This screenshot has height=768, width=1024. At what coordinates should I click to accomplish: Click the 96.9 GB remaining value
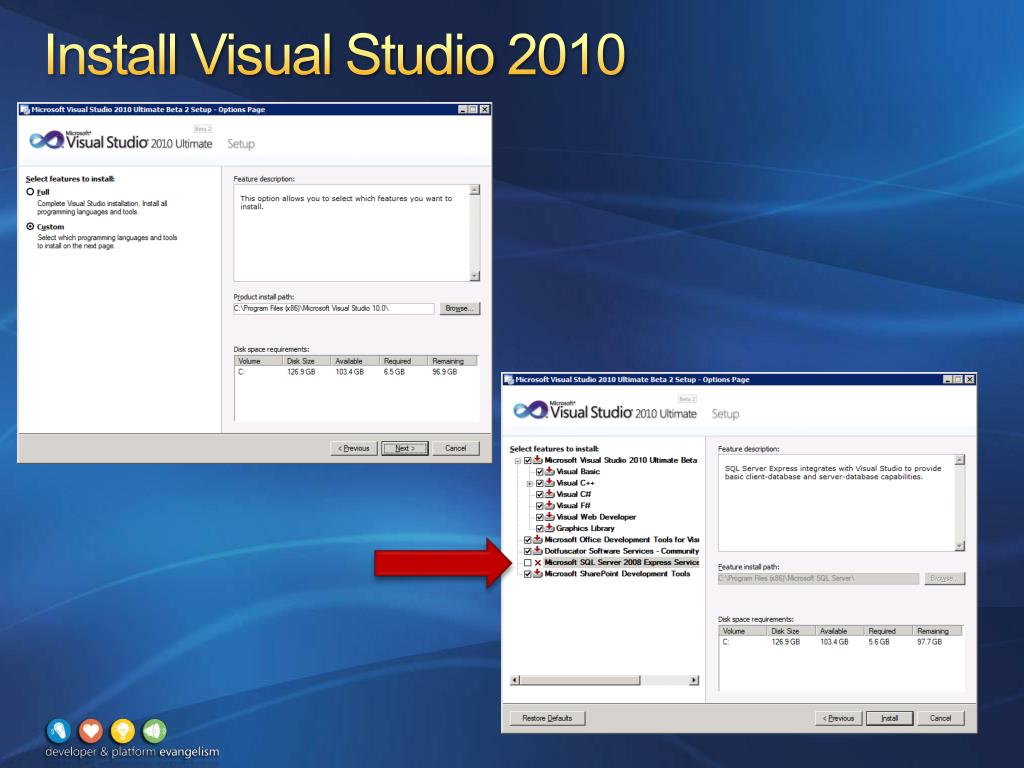445,372
